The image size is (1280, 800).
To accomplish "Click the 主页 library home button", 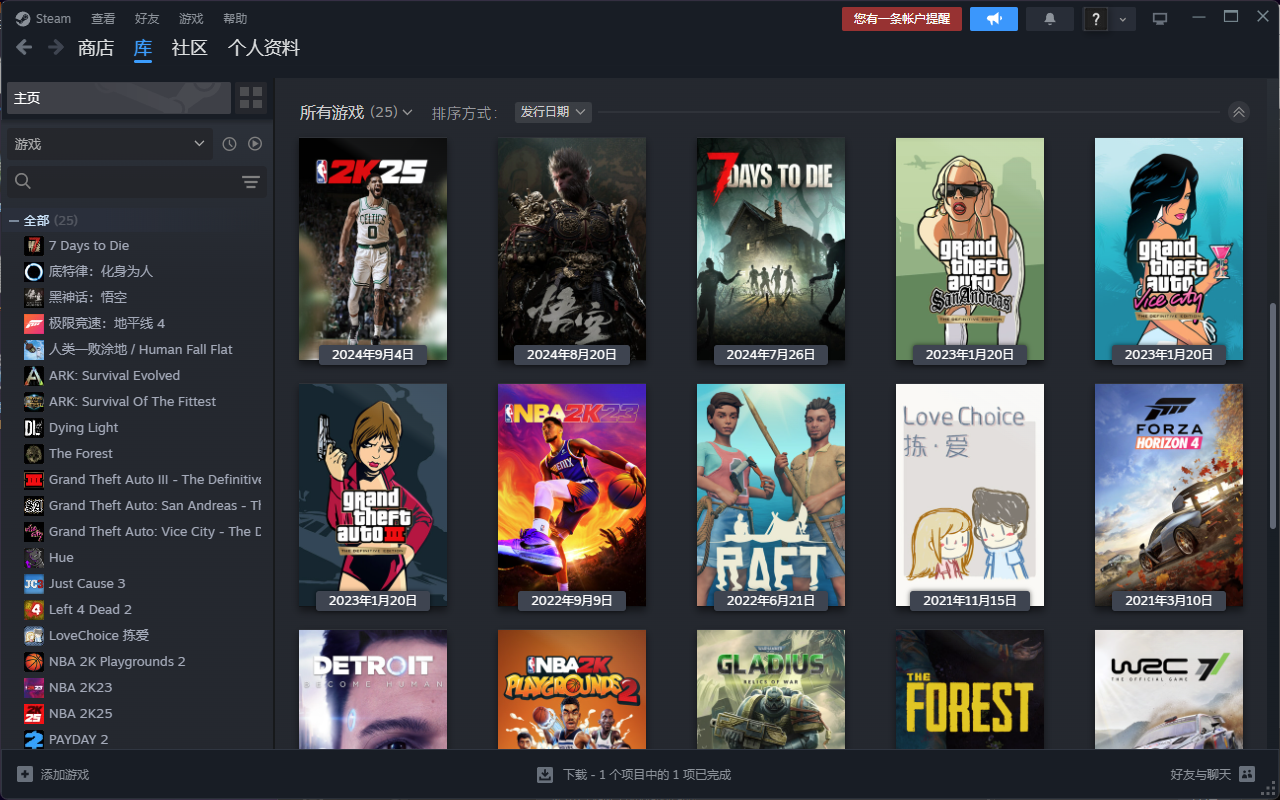I will [119, 98].
